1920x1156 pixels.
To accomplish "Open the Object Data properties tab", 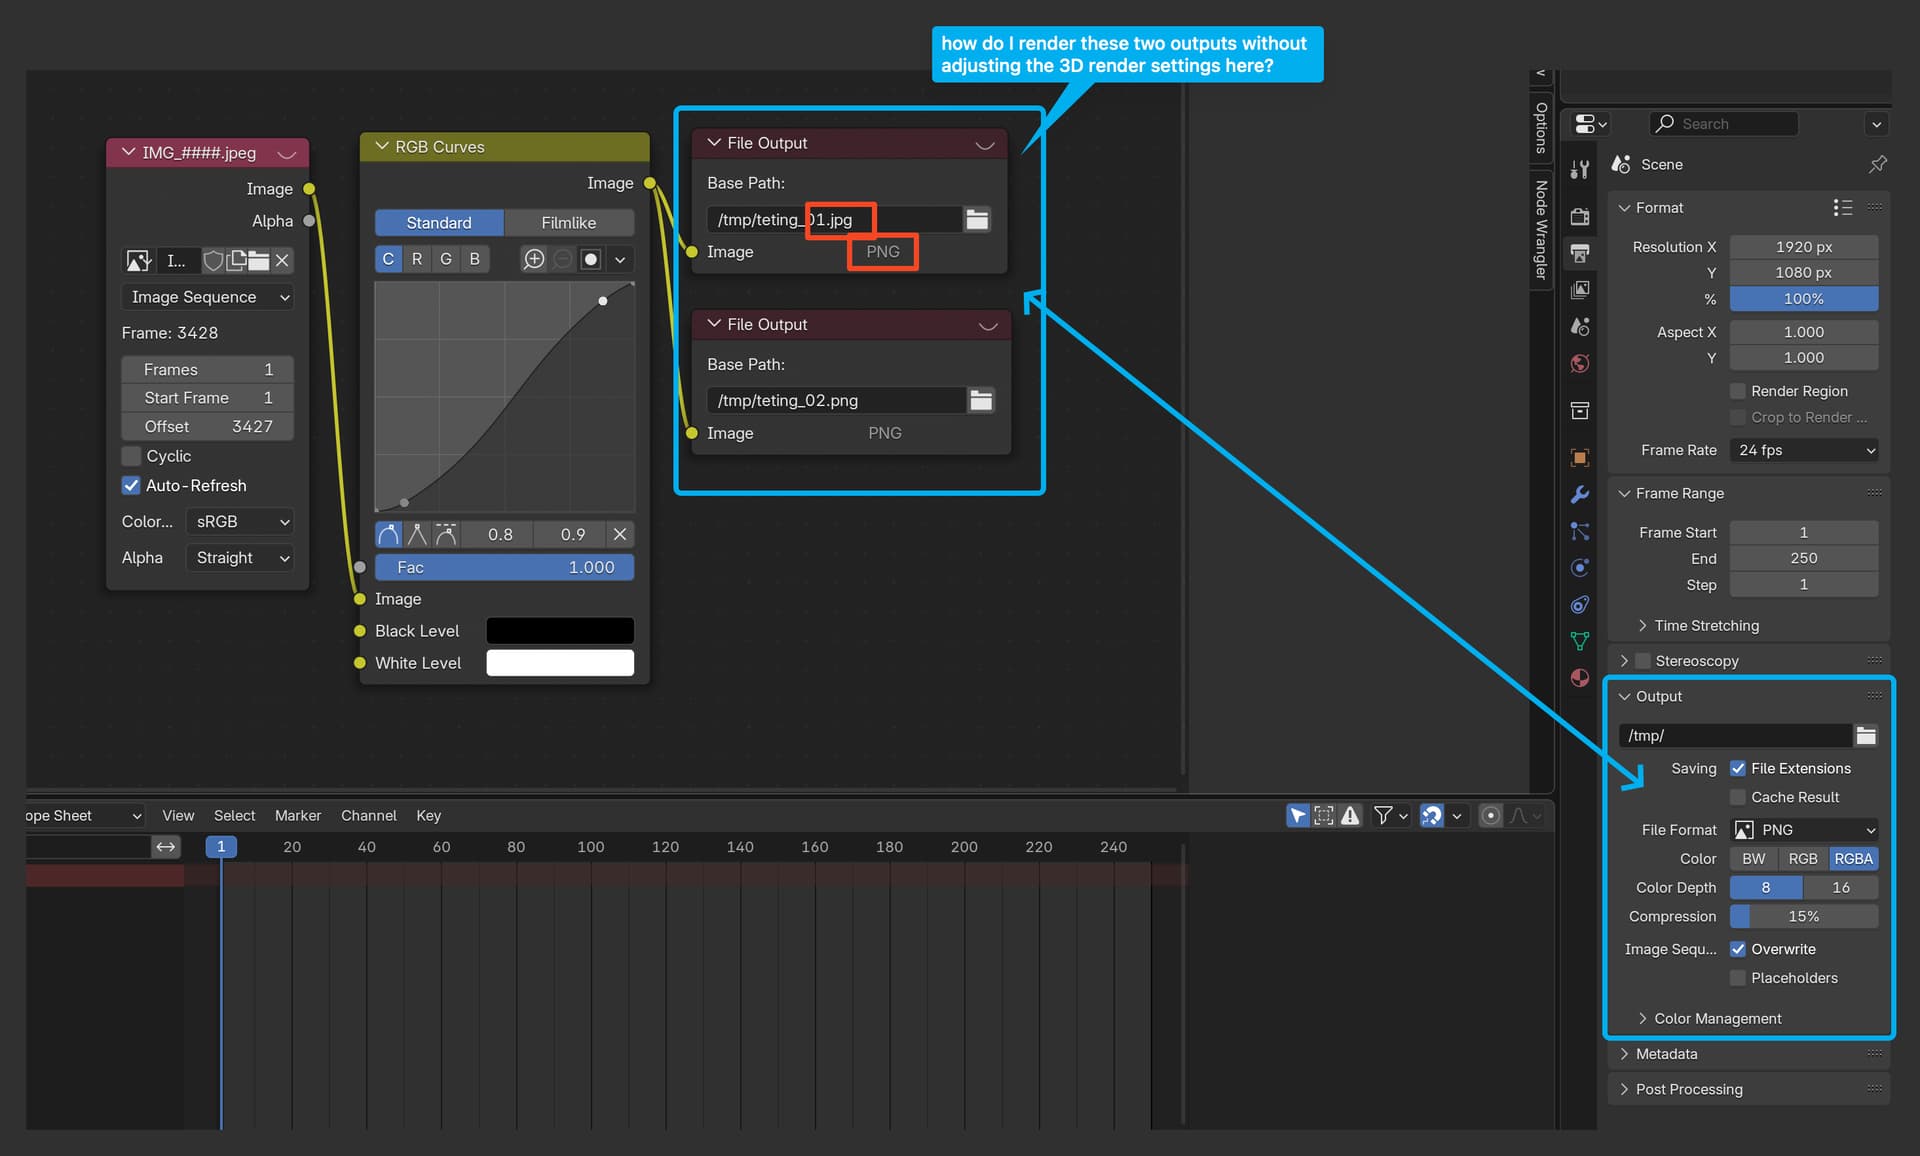I will click(x=1580, y=641).
